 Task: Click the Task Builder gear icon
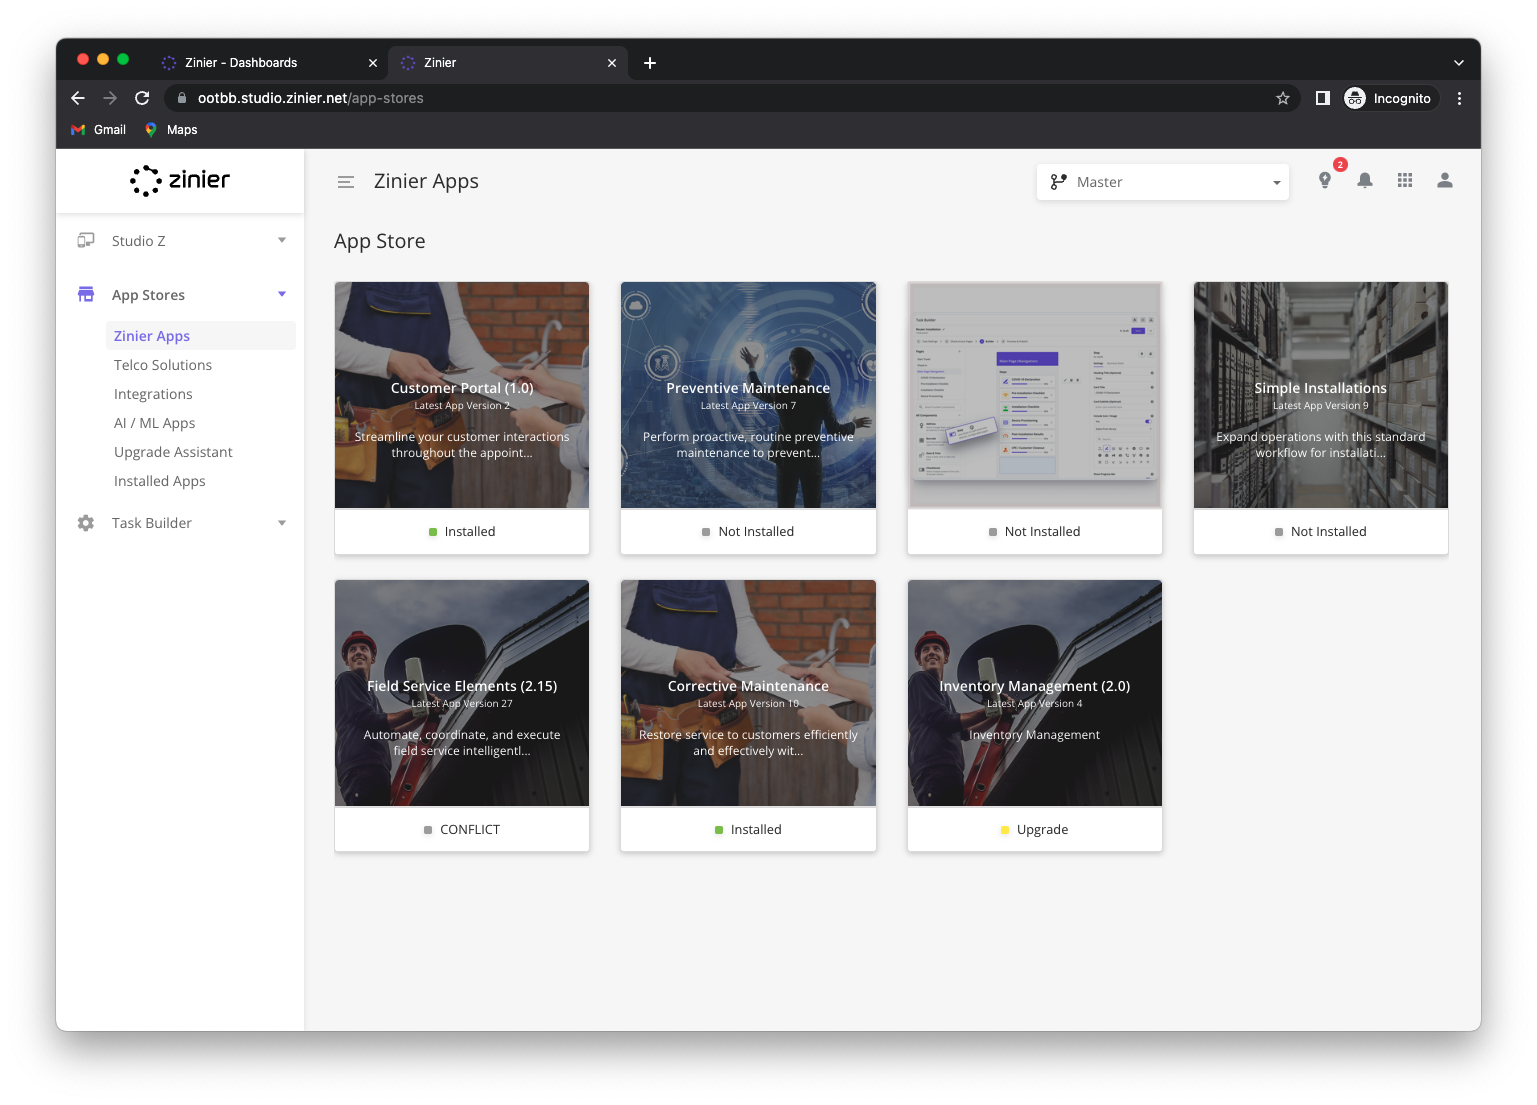(86, 522)
